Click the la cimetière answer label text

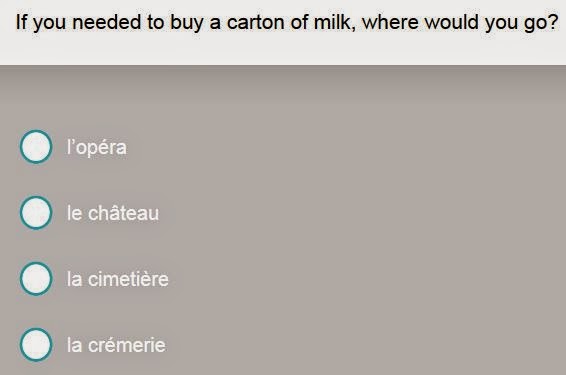click(118, 279)
